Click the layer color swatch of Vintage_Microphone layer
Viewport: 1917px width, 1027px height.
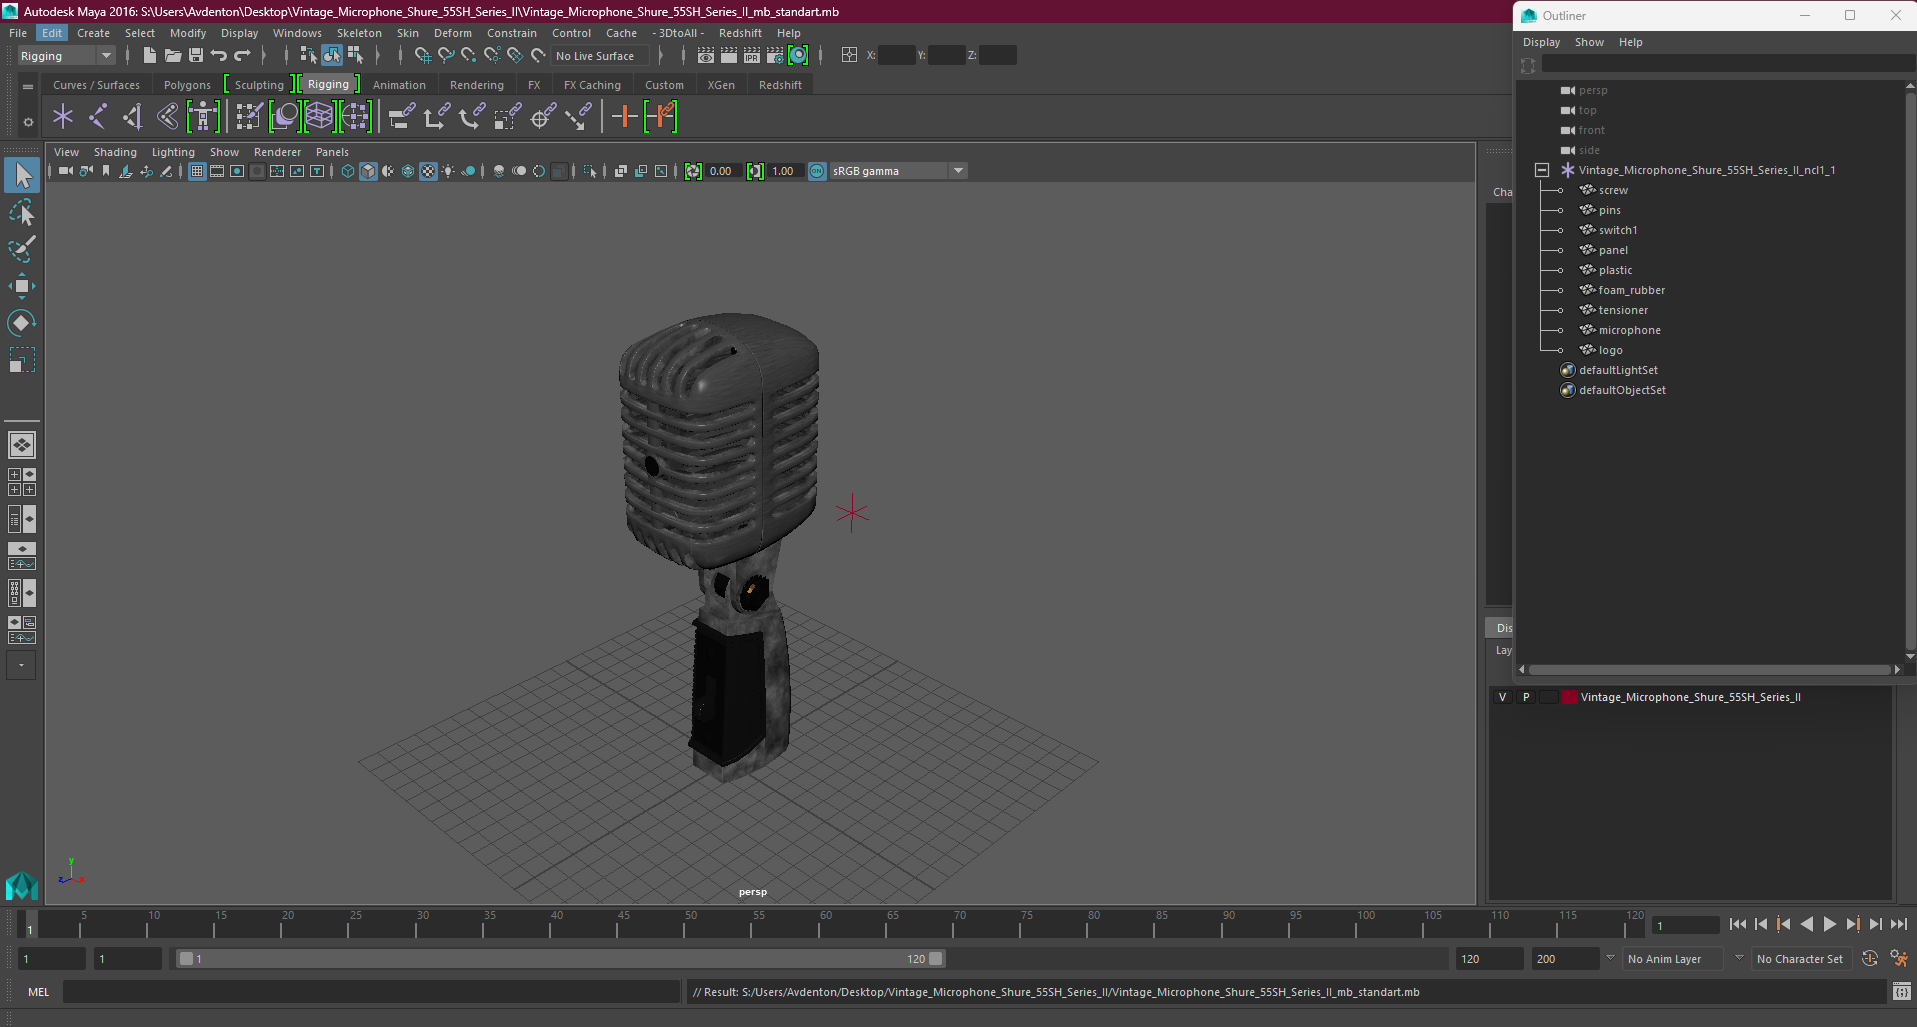point(1569,697)
